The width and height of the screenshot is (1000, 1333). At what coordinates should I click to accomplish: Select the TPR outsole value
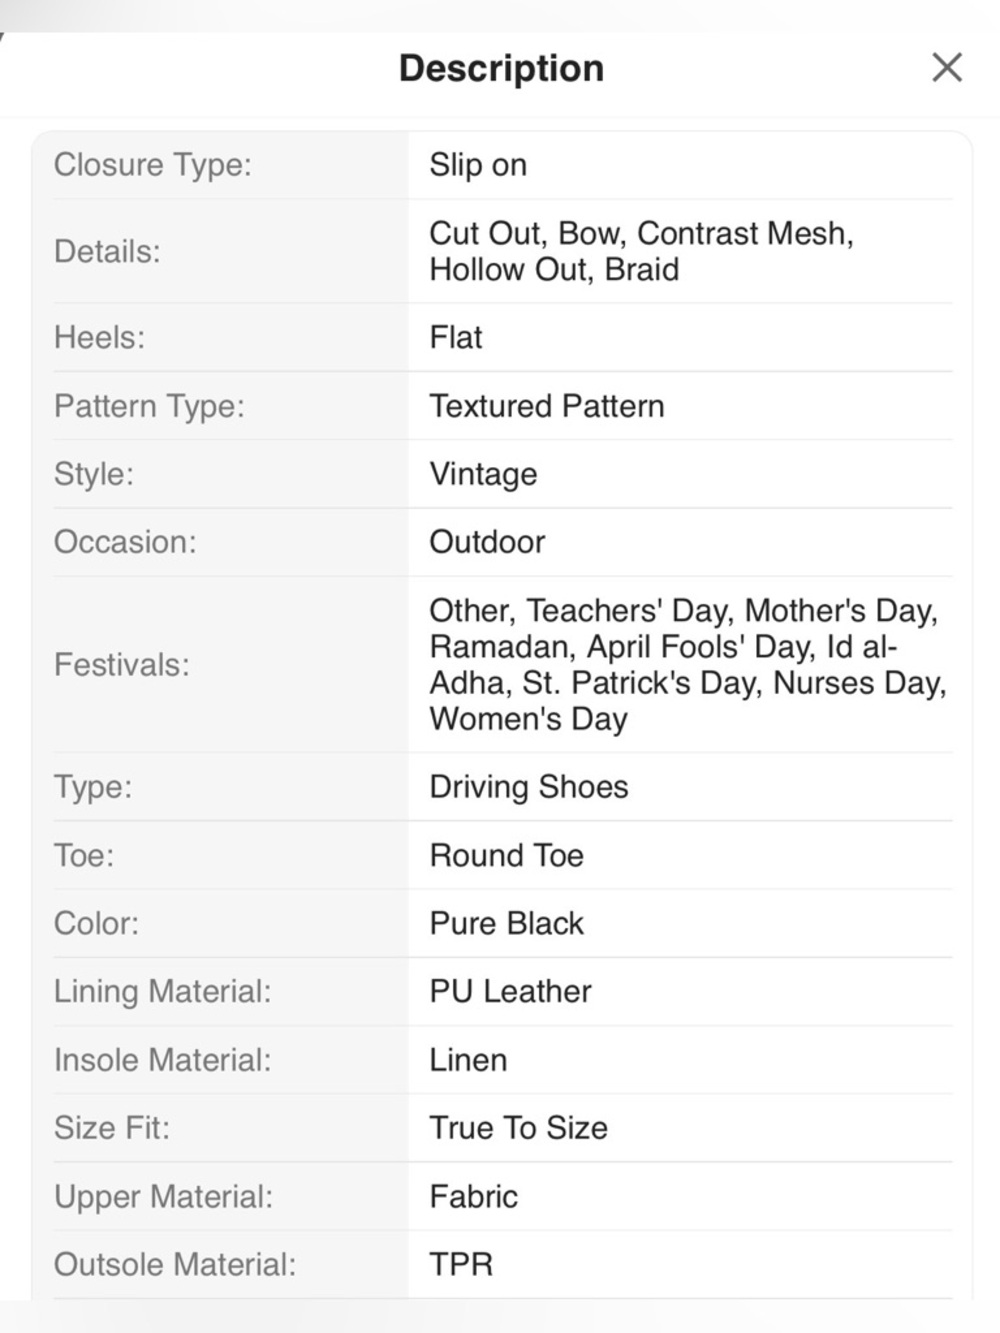pyautogui.click(x=461, y=1264)
